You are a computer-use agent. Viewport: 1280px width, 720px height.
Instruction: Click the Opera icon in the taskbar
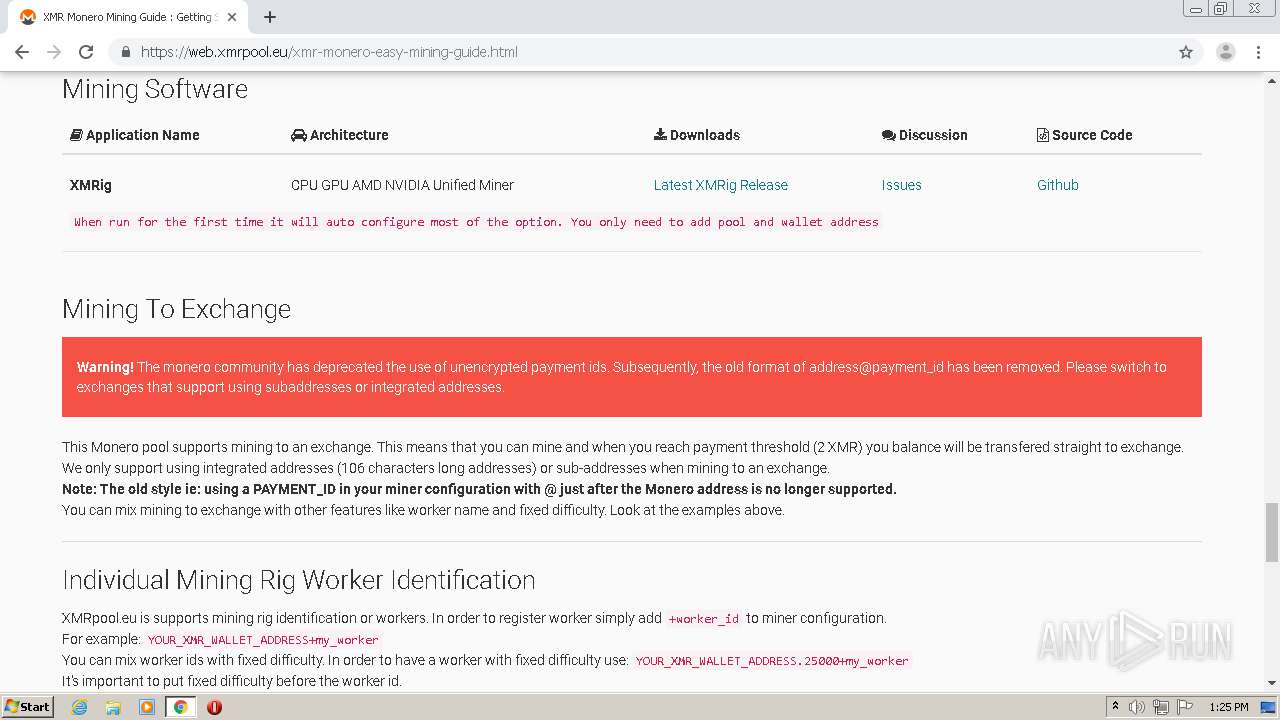click(214, 707)
